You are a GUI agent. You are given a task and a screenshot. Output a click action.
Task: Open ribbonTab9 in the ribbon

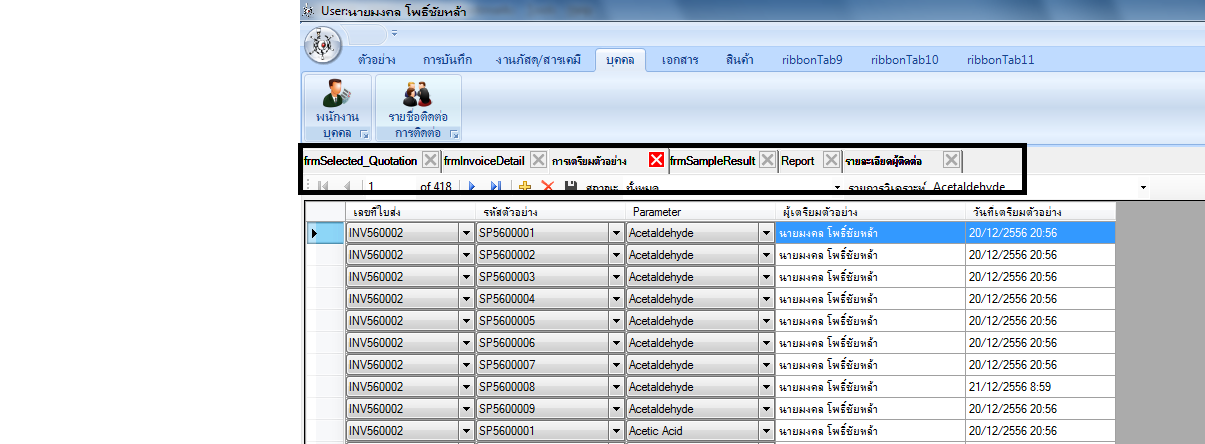pyautogui.click(x=811, y=60)
